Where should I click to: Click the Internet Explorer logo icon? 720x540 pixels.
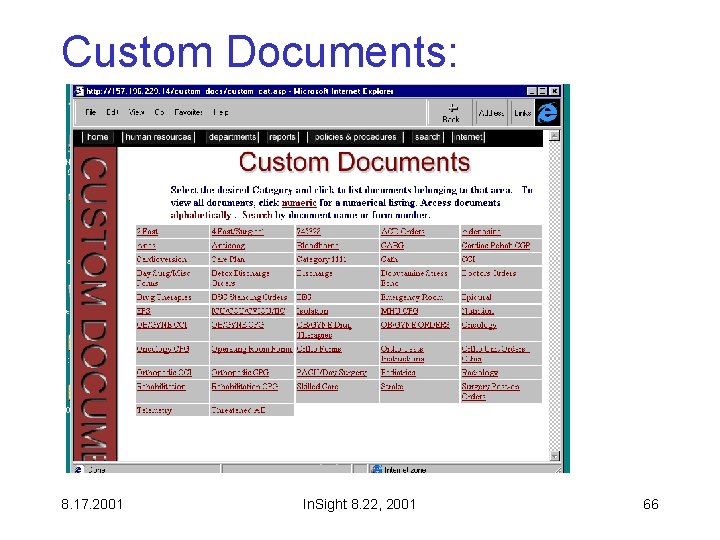tap(547, 112)
